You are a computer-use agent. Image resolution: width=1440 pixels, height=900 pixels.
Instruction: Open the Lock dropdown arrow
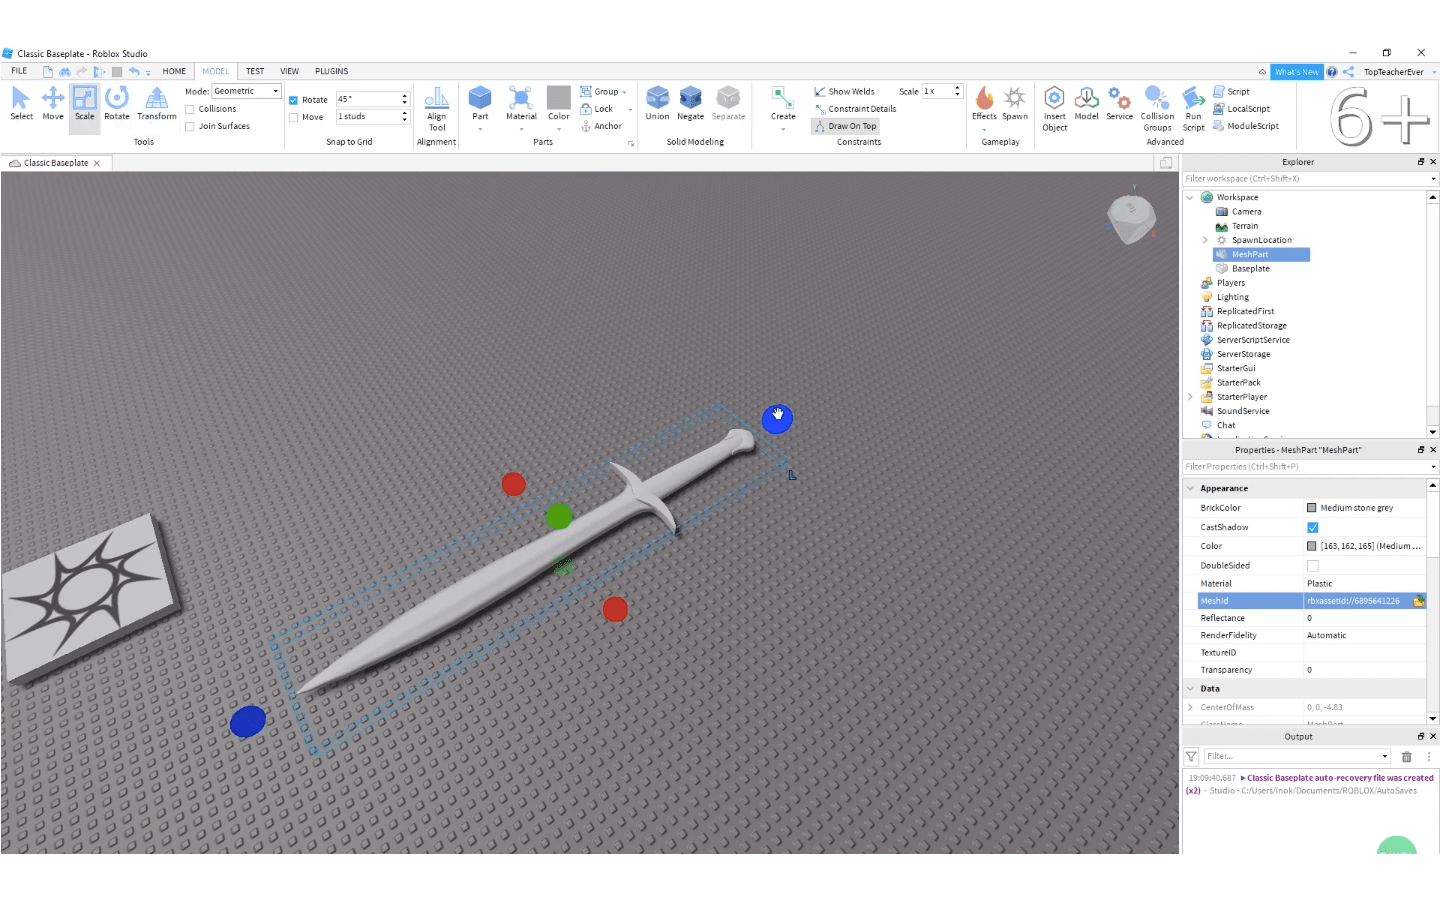[x=630, y=109]
